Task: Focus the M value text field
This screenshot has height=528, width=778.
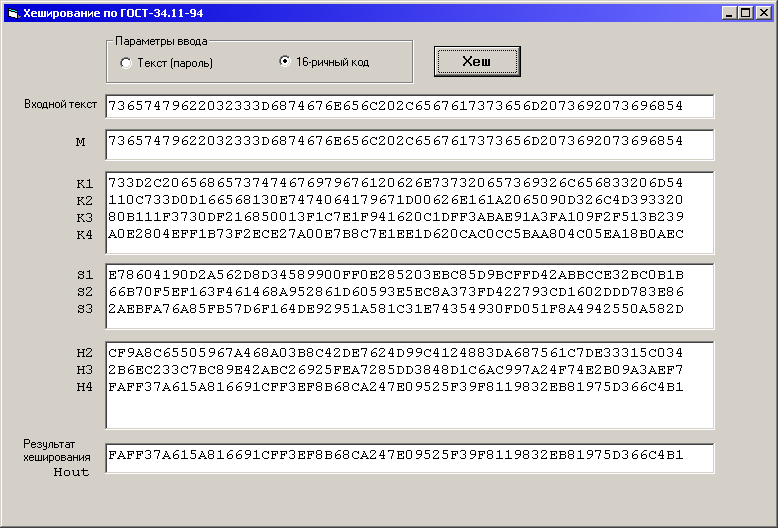Action: point(409,142)
